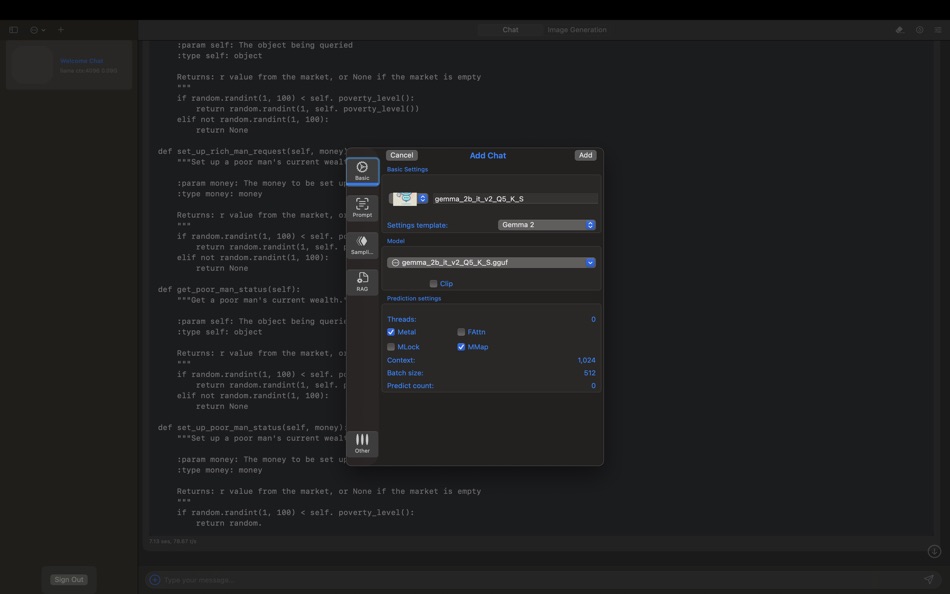Confirm with the Add button

[x=585, y=155]
